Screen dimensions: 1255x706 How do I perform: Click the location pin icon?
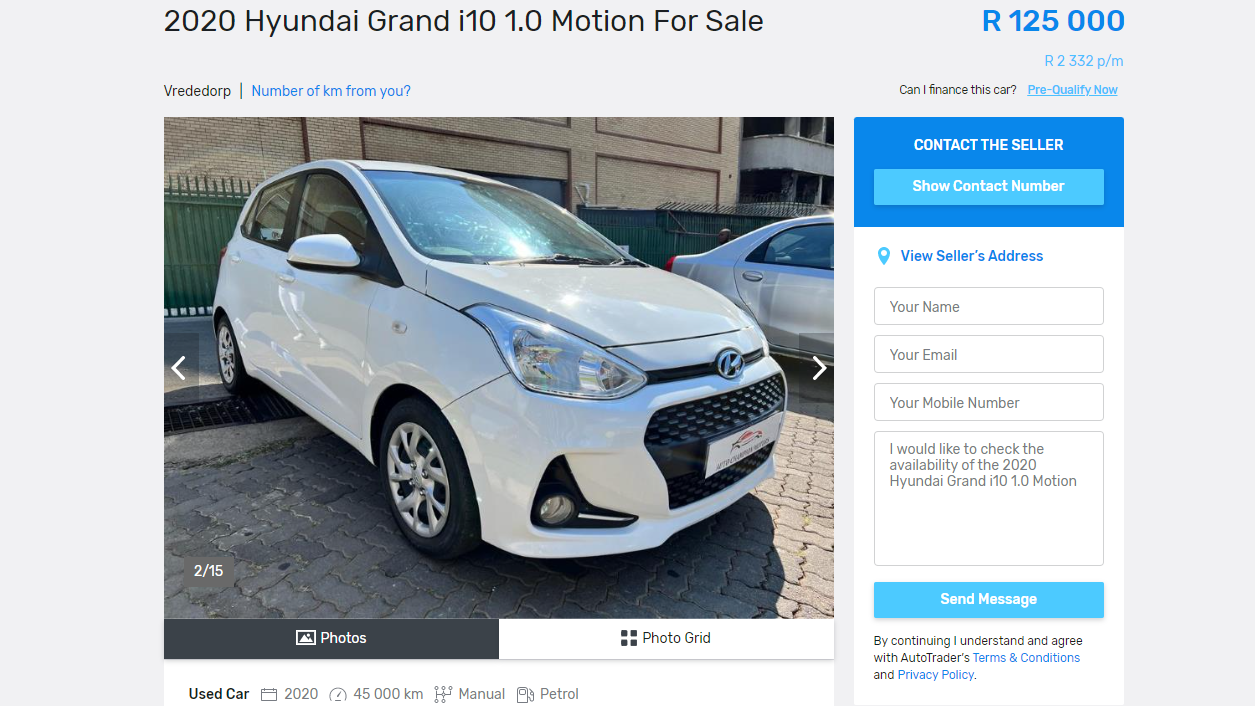tap(883, 256)
